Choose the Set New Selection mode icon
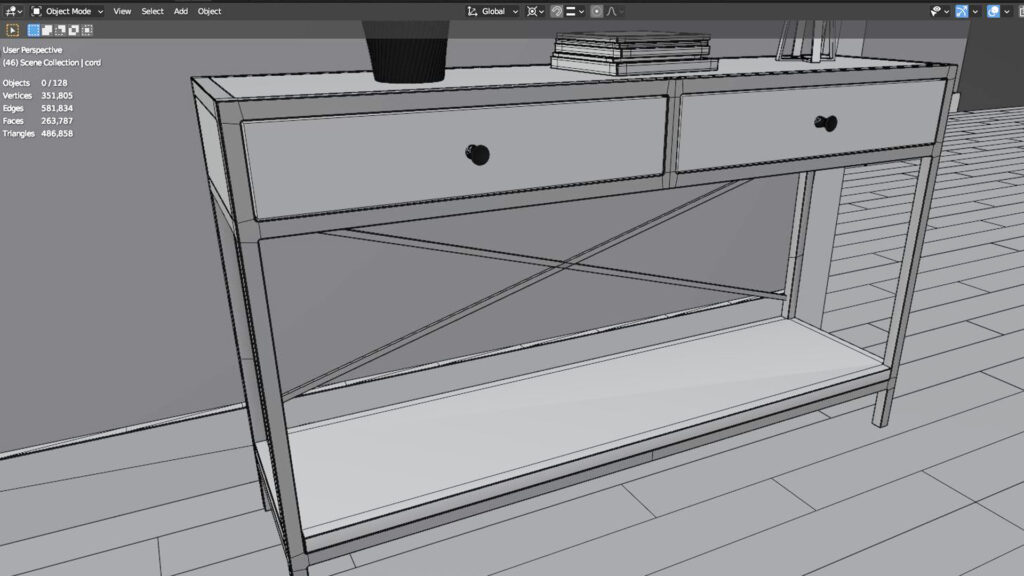 tap(34, 30)
